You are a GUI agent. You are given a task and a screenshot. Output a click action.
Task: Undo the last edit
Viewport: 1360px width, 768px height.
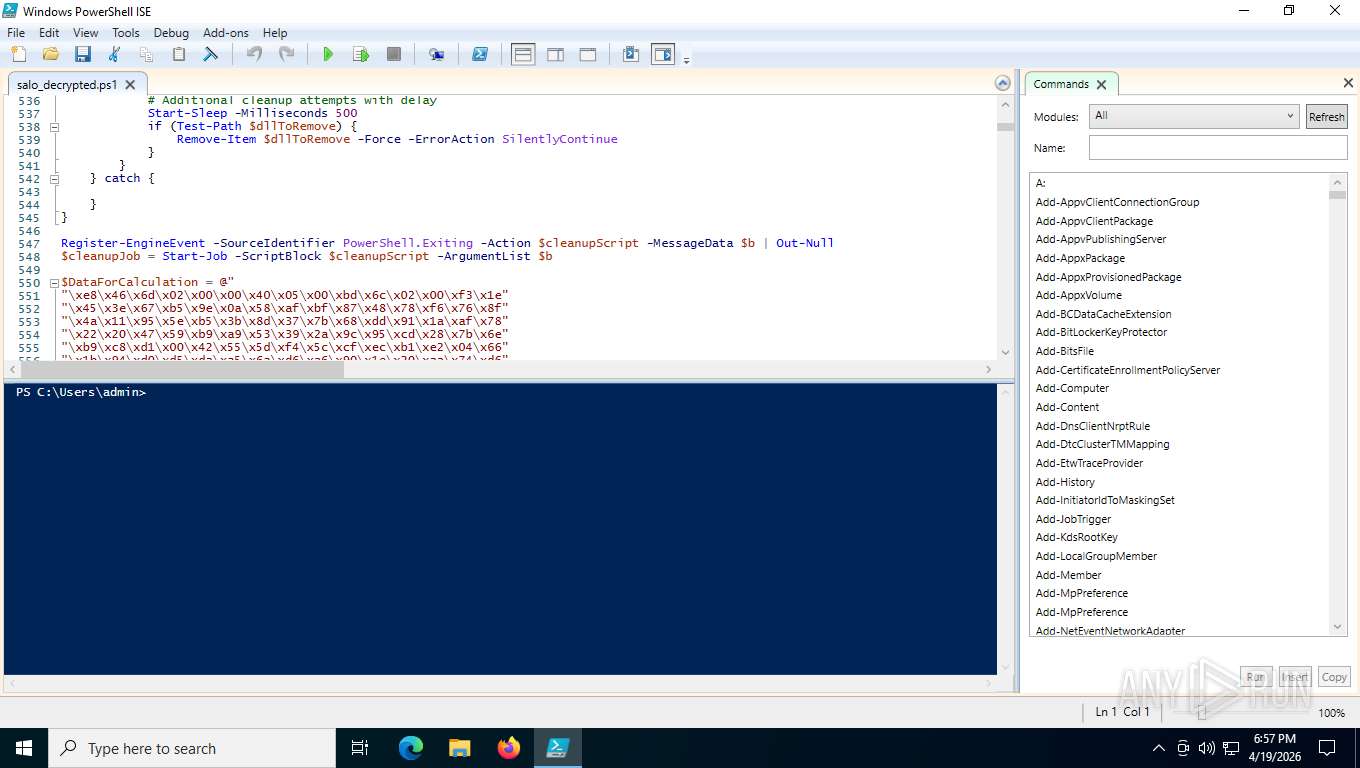254,54
